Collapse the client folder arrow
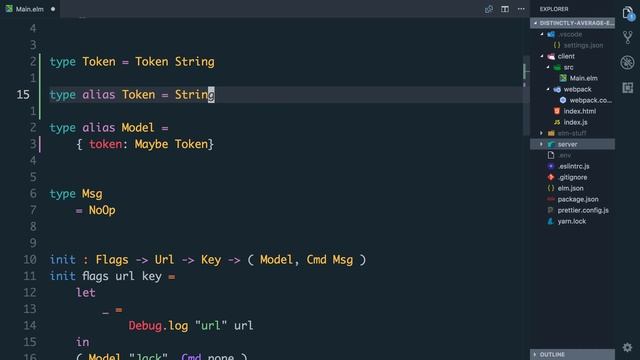 [542, 56]
